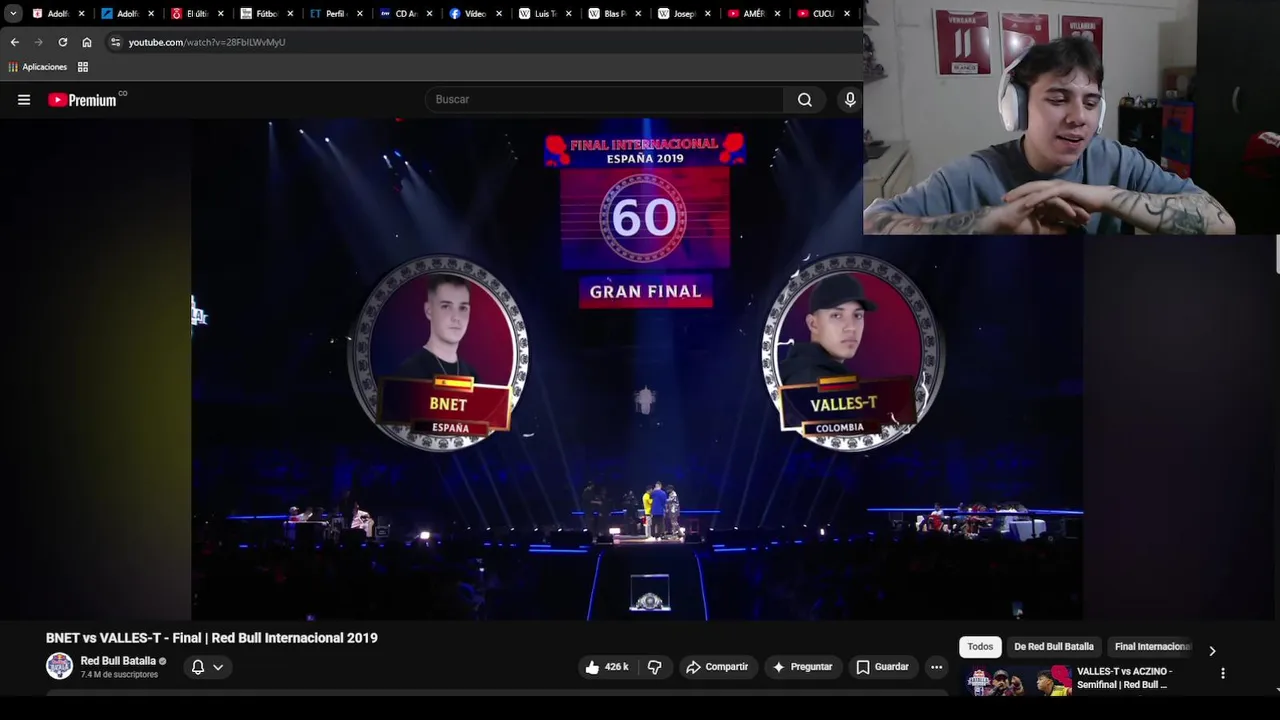This screenshot has height=720, width=1280.
Task: Like the video with 426 k likes
Action: [608, 667]
